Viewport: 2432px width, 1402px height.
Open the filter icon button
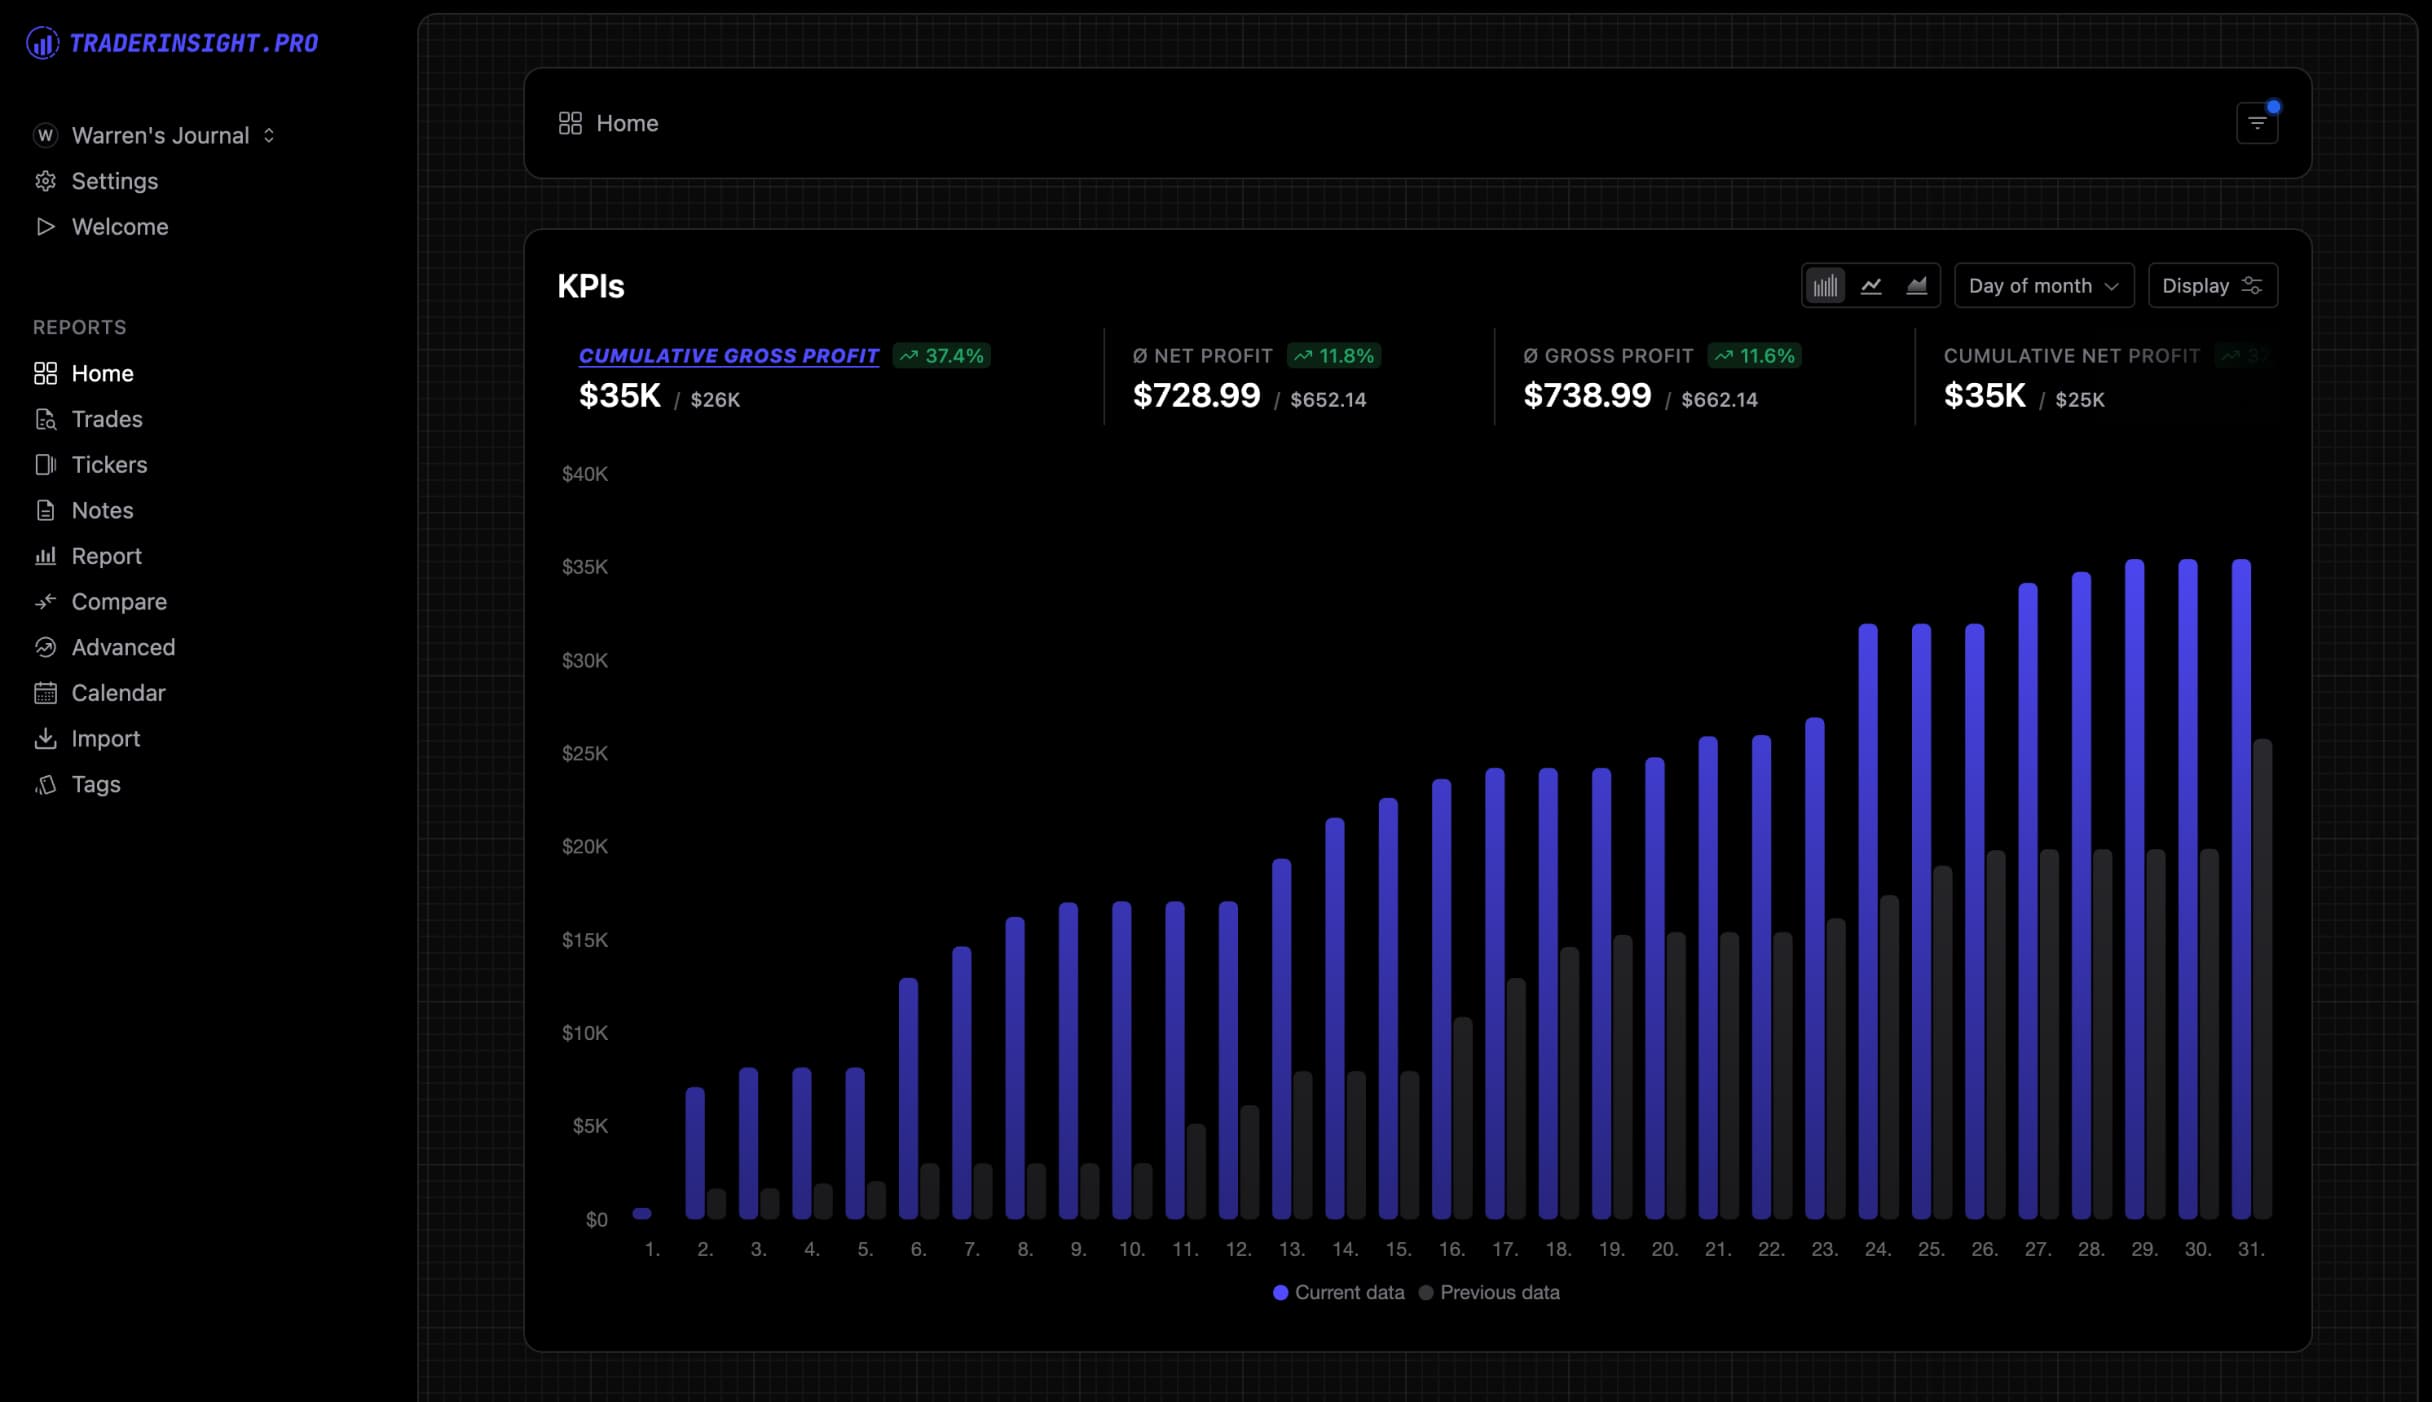pyautogui.click(x=2257, y=123)
